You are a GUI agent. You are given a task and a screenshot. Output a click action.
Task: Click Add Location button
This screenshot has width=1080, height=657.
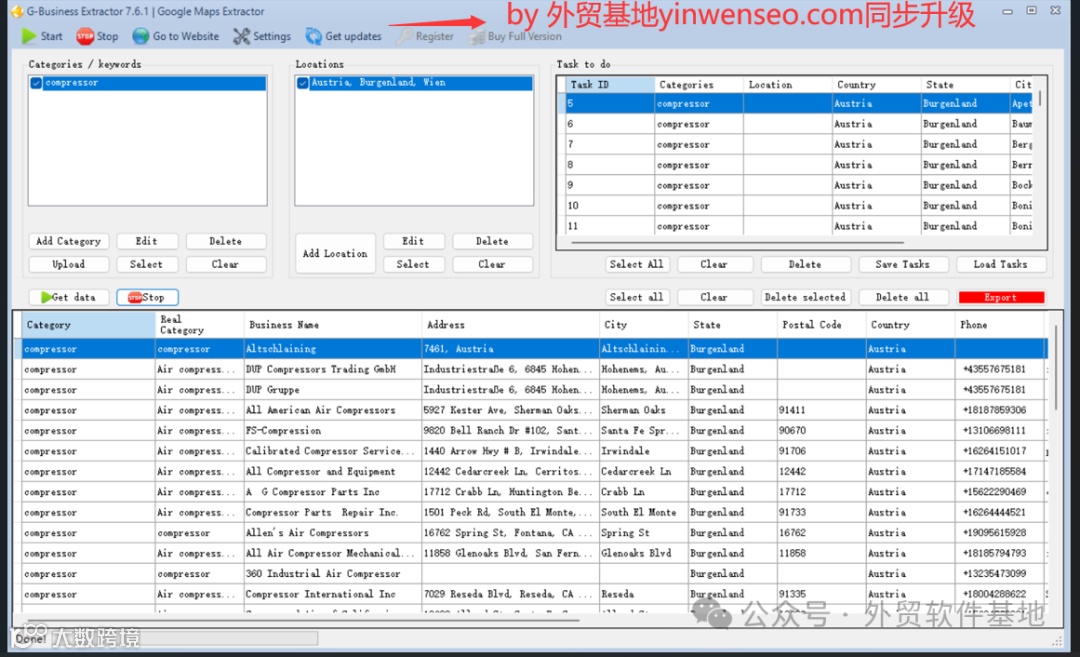(335, 253)
